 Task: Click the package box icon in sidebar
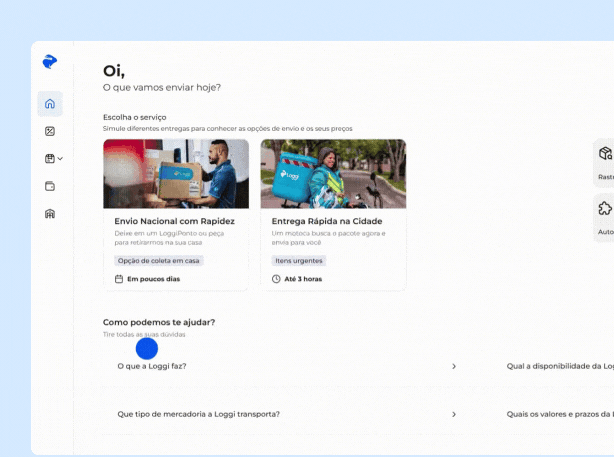pos(49,158)
